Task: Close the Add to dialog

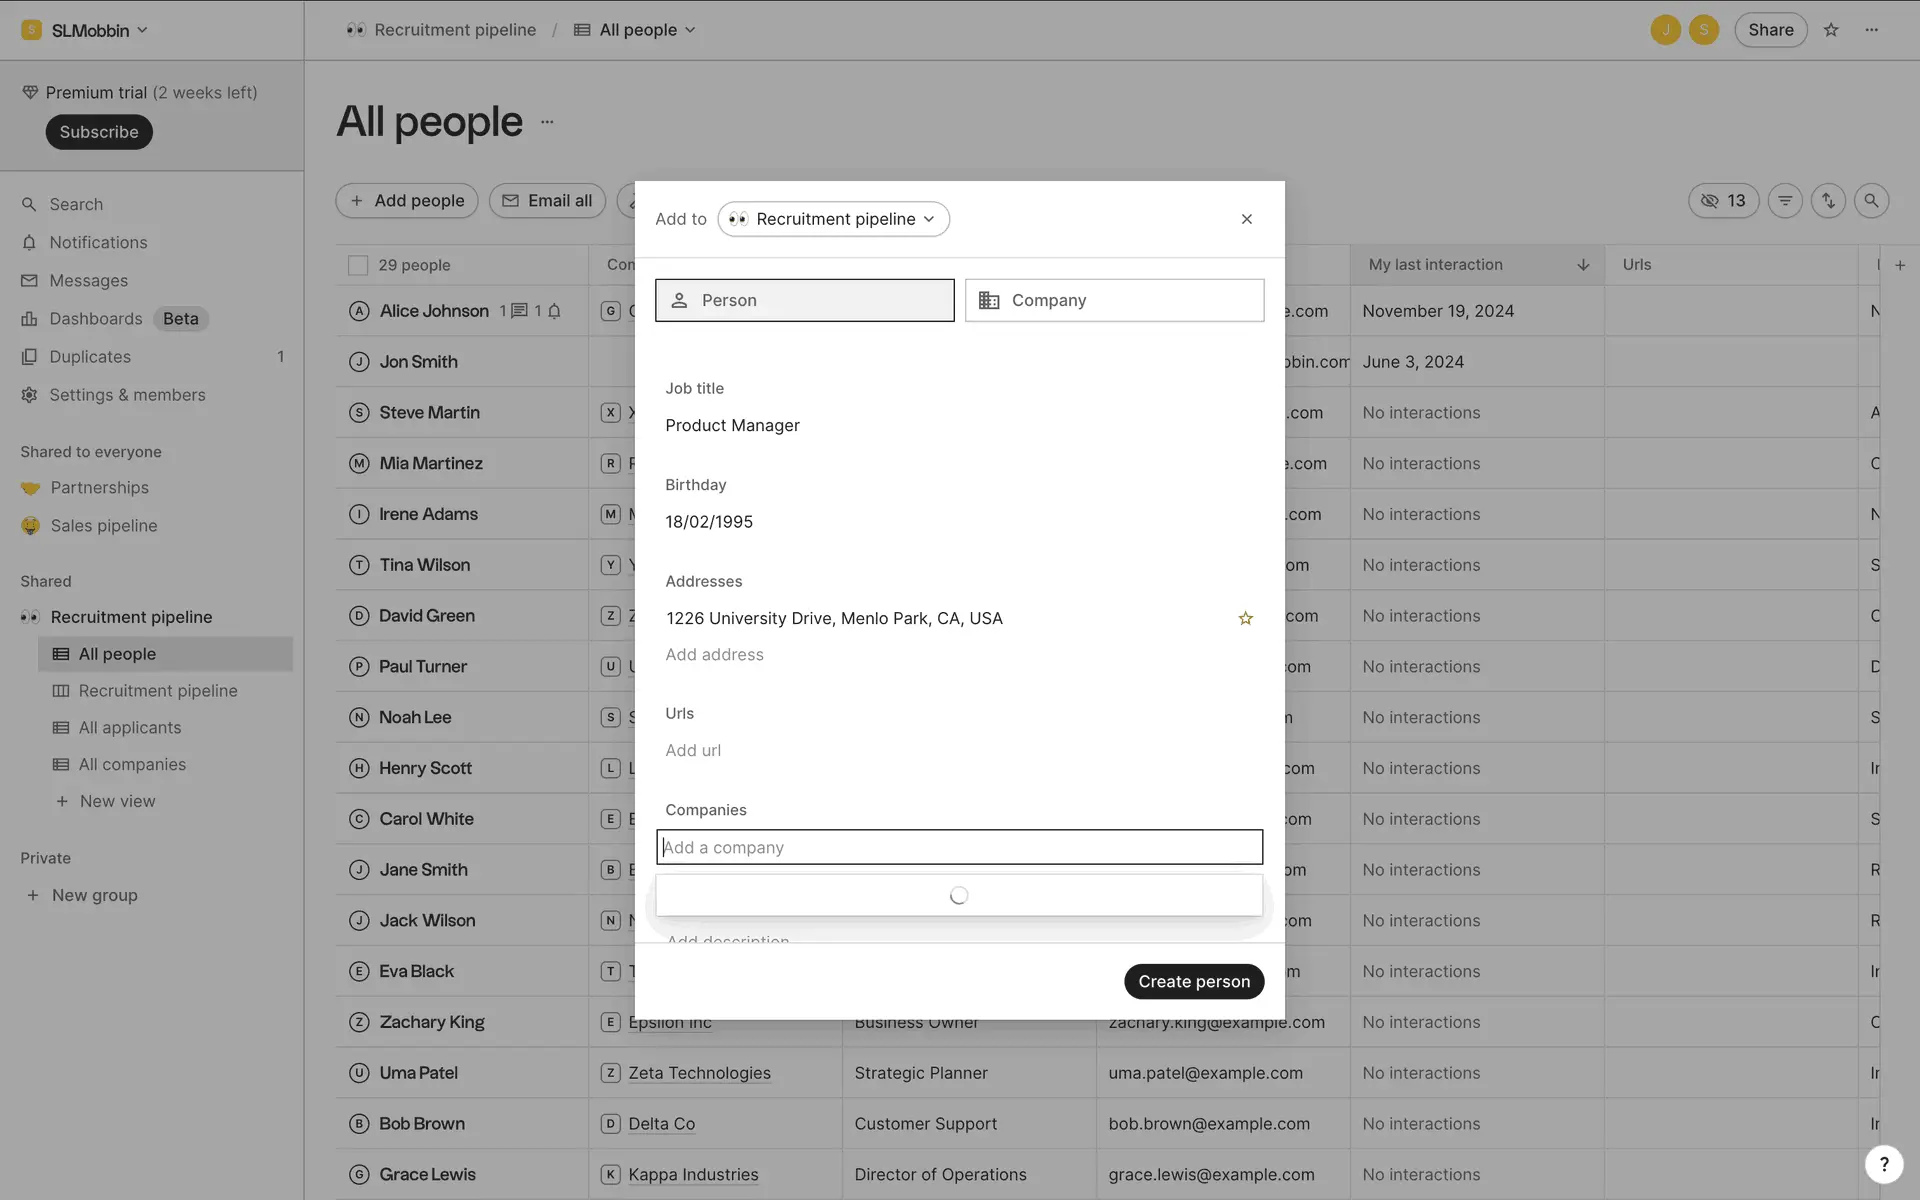Action: point(1246,219)
